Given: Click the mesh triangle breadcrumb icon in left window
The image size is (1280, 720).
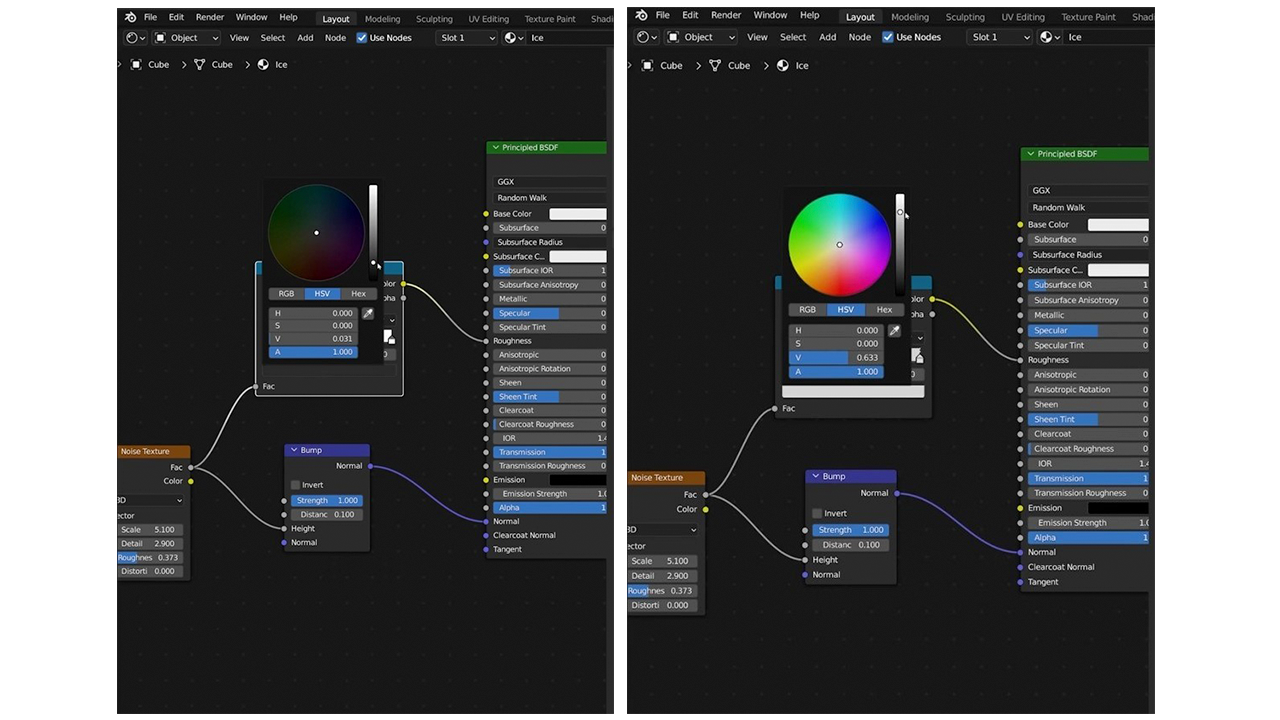Looking at the screenshot, I should tap(200, 64).
